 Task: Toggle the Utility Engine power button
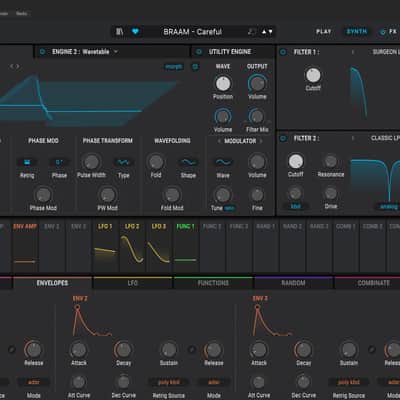[x=199, y=52]
